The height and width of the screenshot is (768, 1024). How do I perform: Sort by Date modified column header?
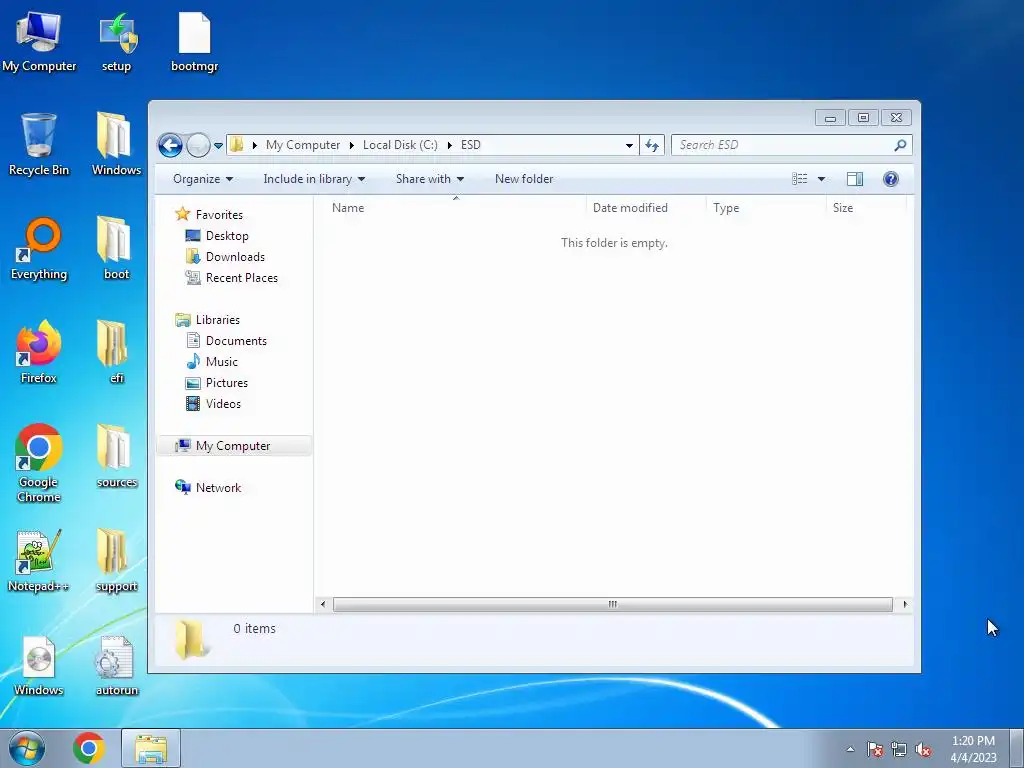point(647,208)
